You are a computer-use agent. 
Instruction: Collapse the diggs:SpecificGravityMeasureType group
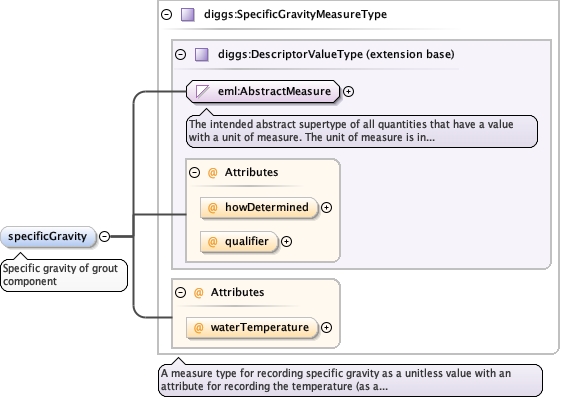(166, 14)
